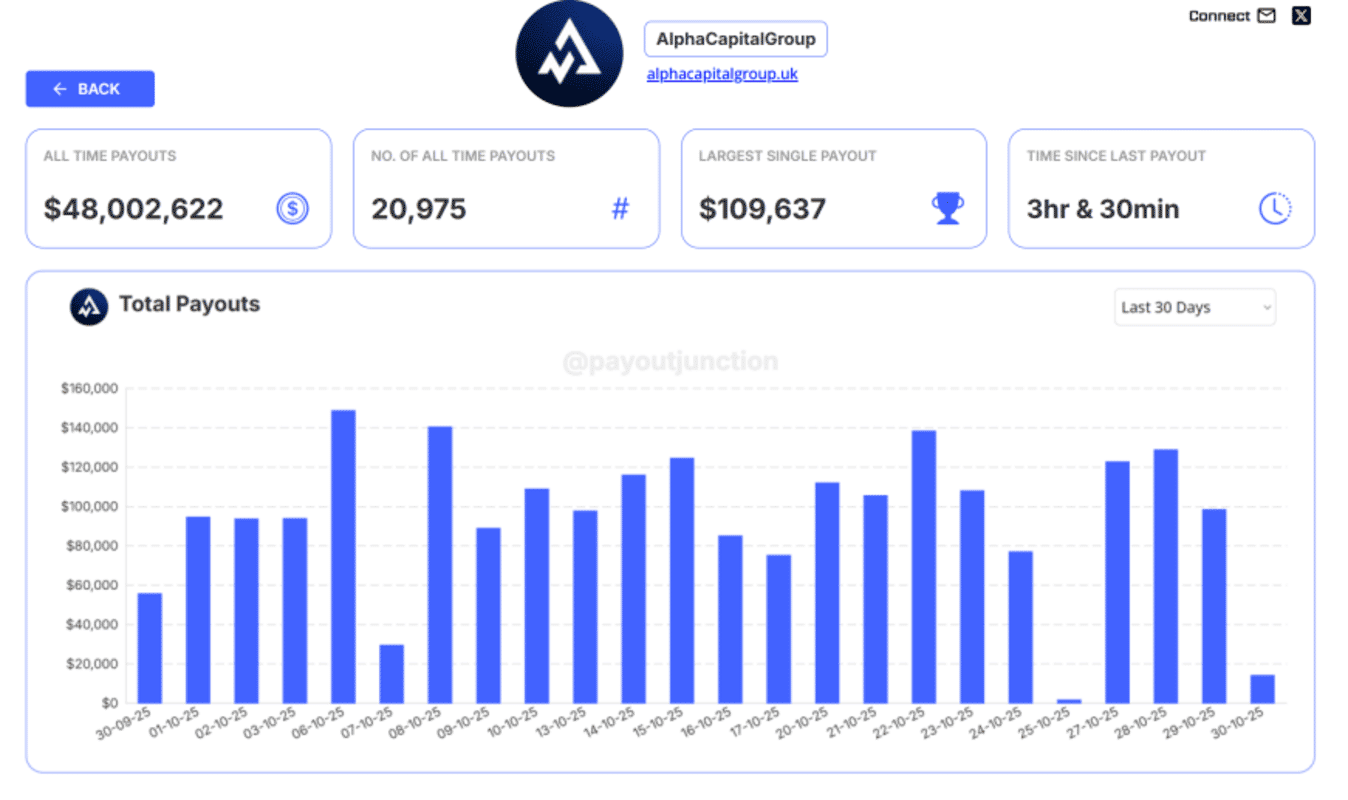Go back using the BACK button
This screenshot has width=1348, height=800.
click(90, 89)
